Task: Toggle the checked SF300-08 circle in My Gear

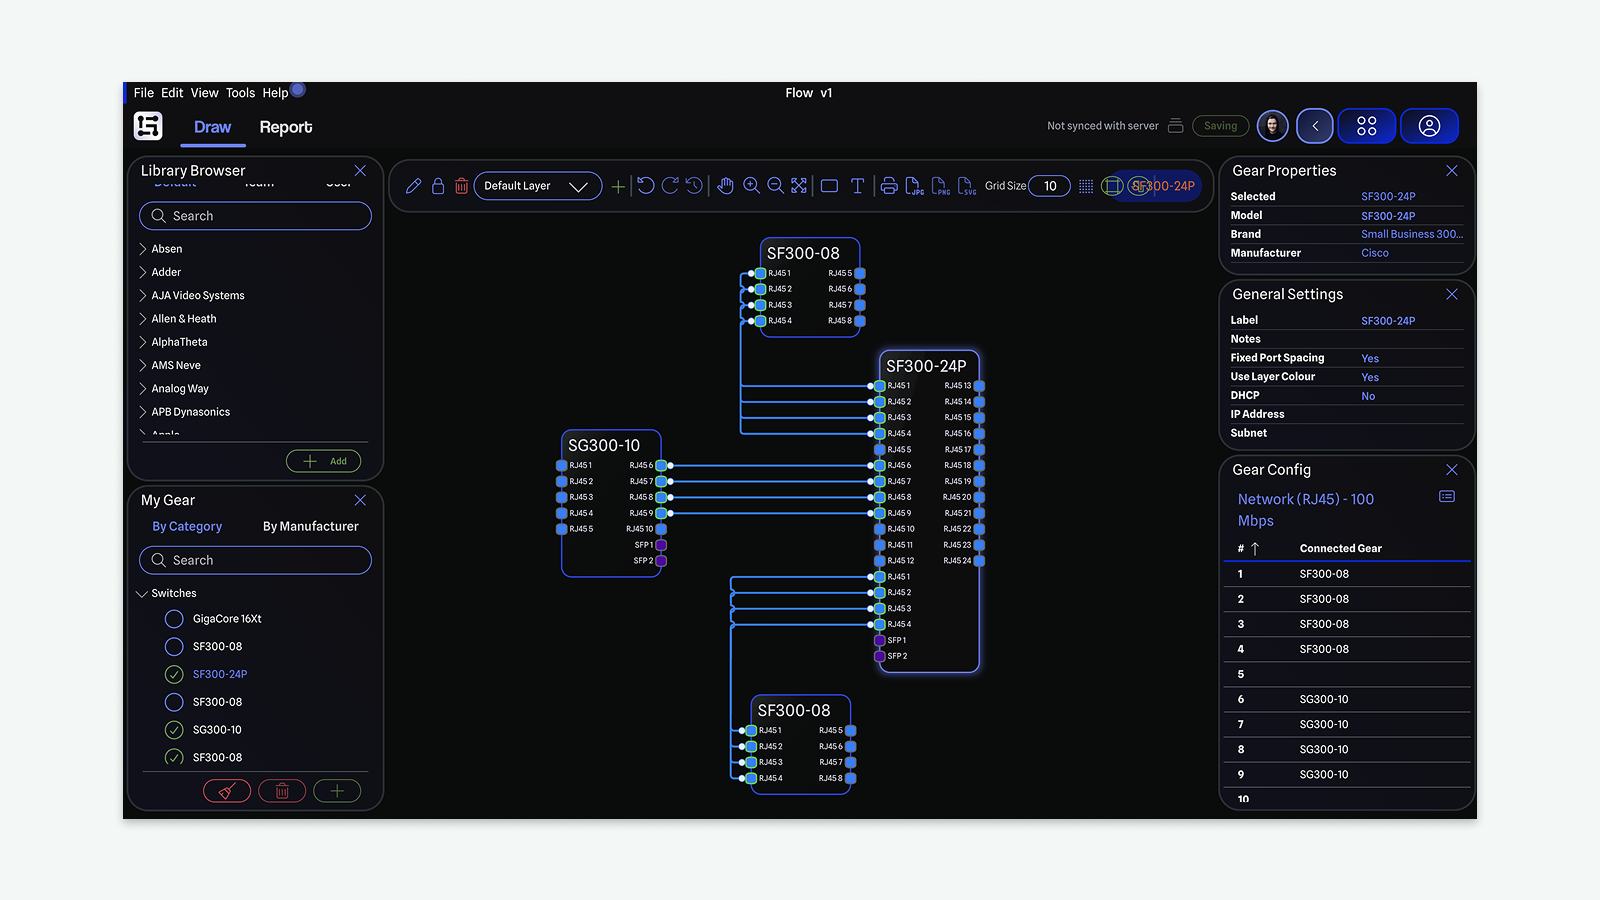Action: tap(174, 757)
